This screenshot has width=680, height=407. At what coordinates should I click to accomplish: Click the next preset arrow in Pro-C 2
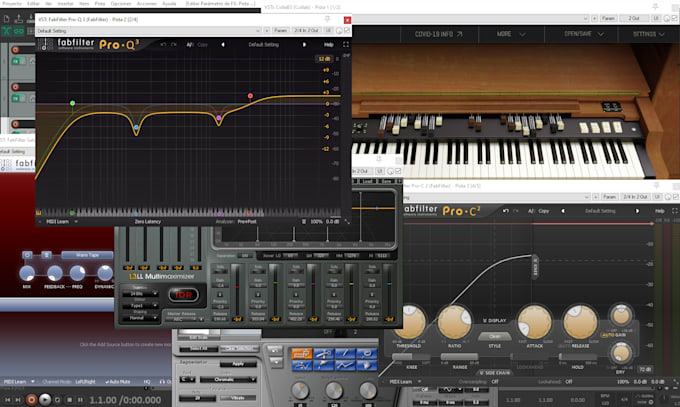[x=638, y=211]
